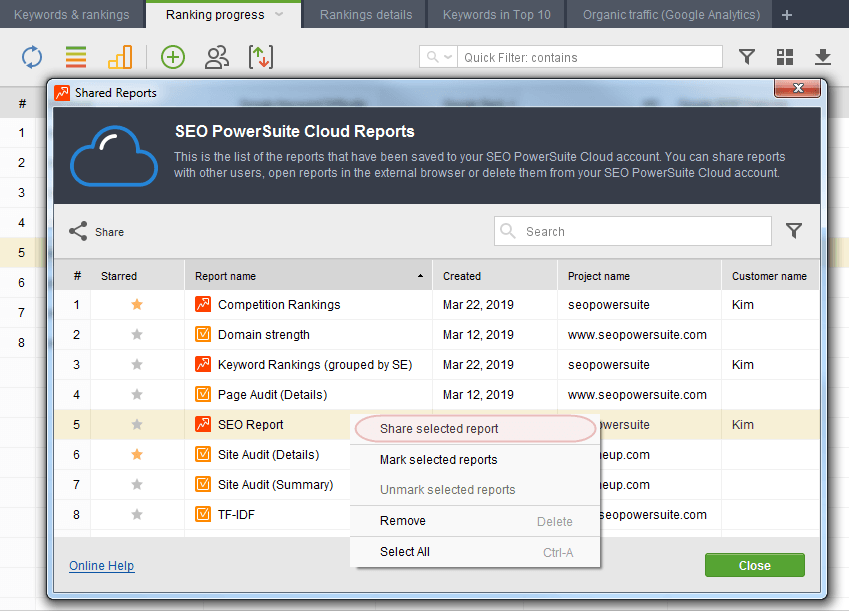Open the Online Help link

[x=102, y=566]
